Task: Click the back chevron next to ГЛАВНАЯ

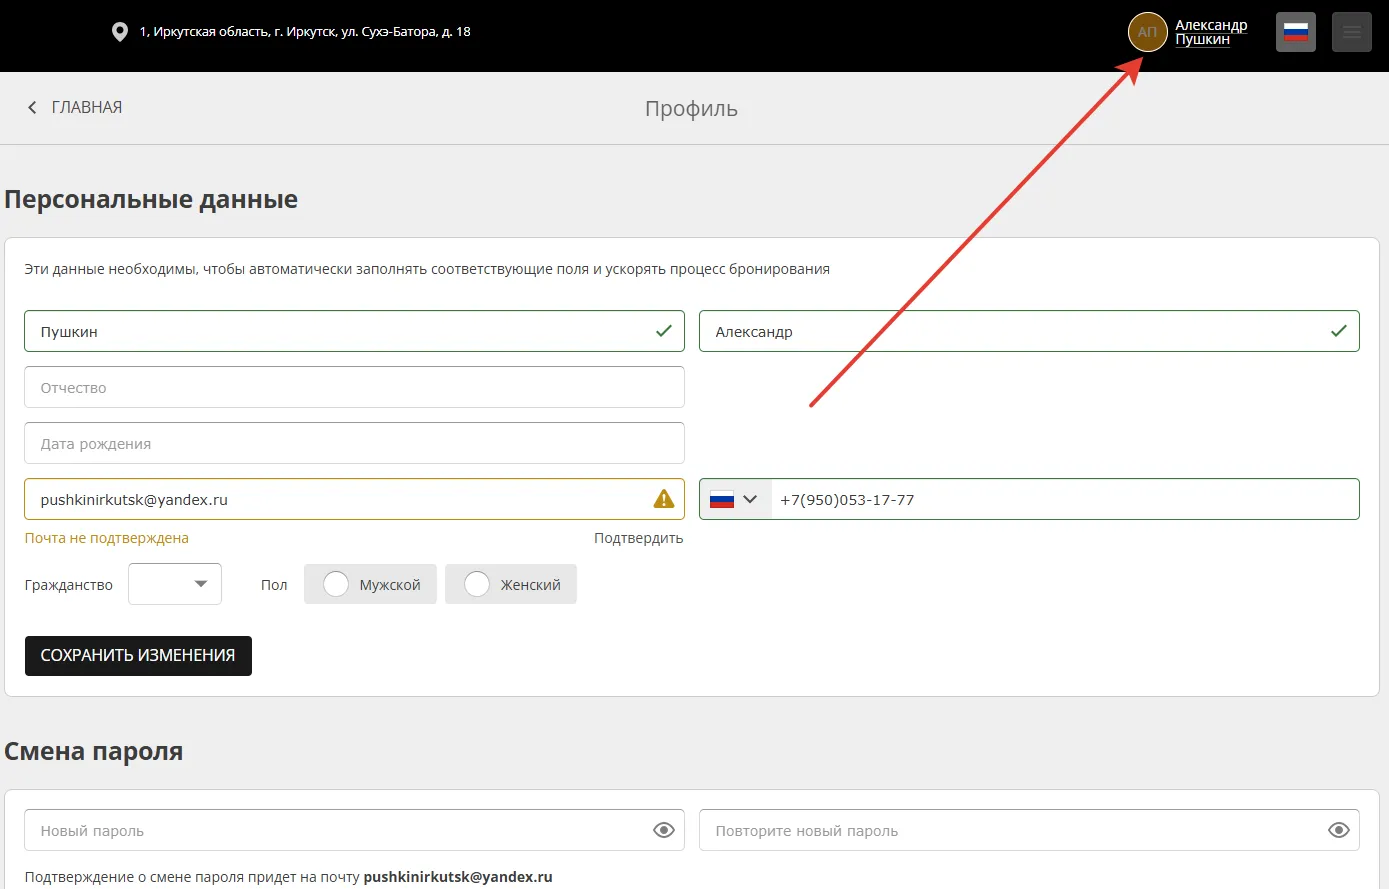Action: [32, 107]
